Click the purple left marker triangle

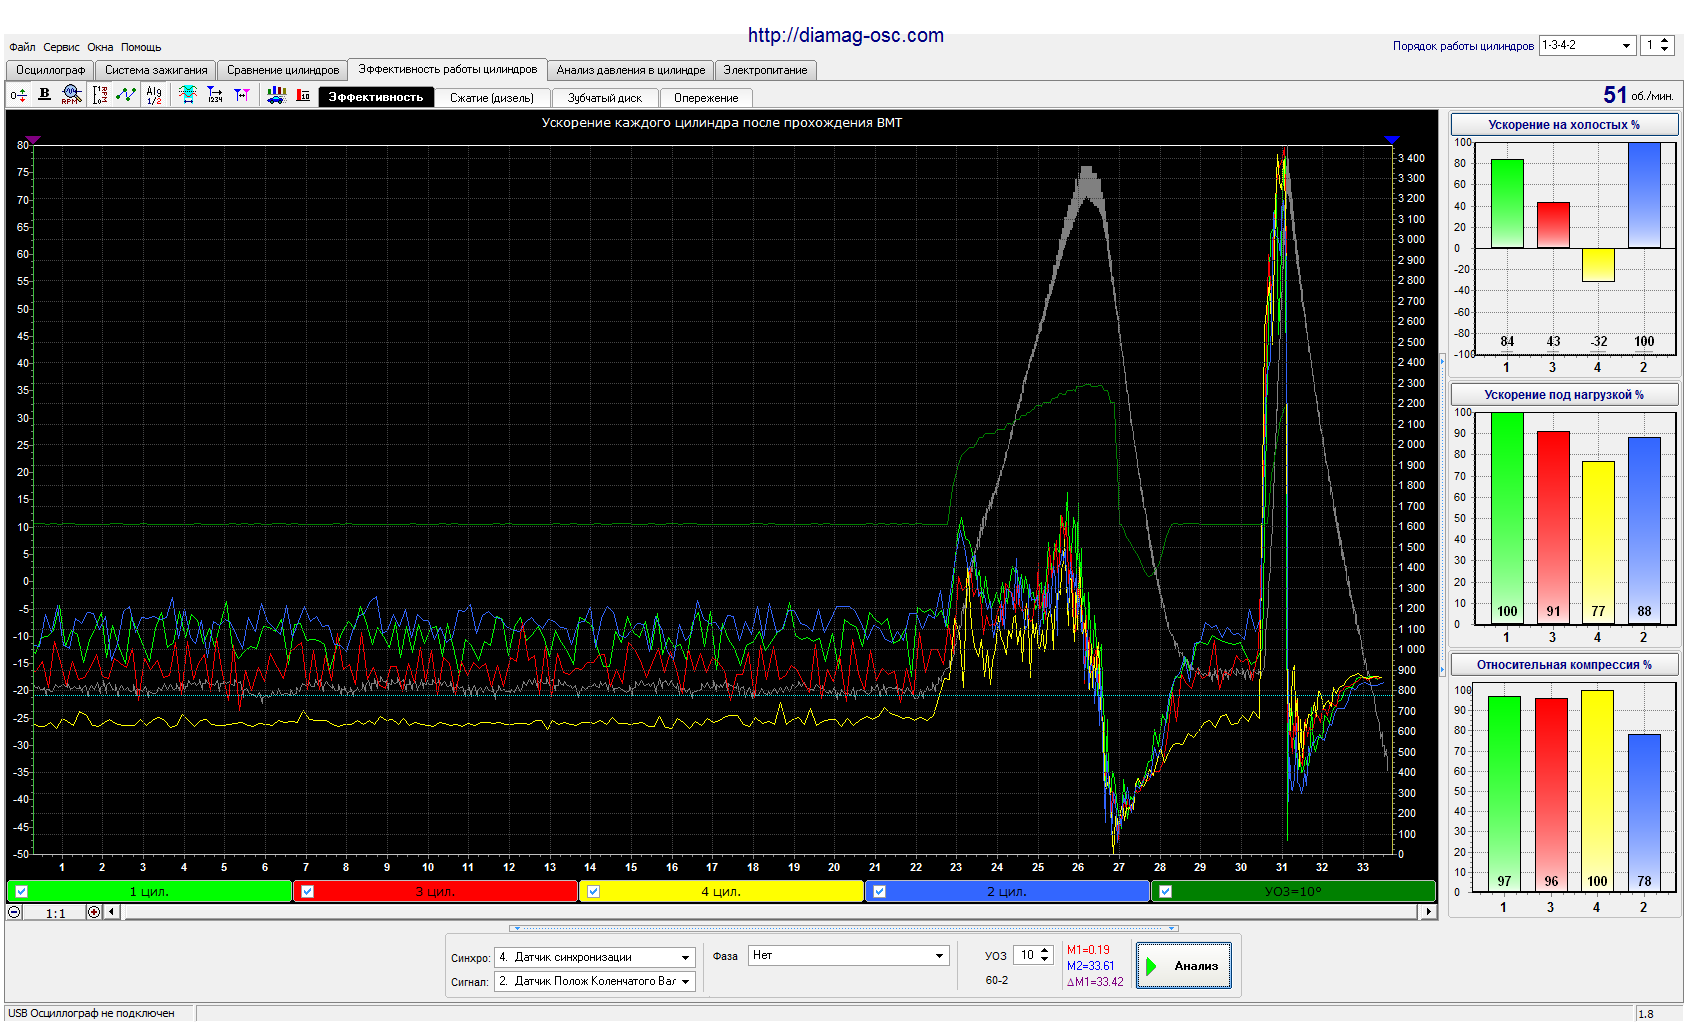click(33, 140)
